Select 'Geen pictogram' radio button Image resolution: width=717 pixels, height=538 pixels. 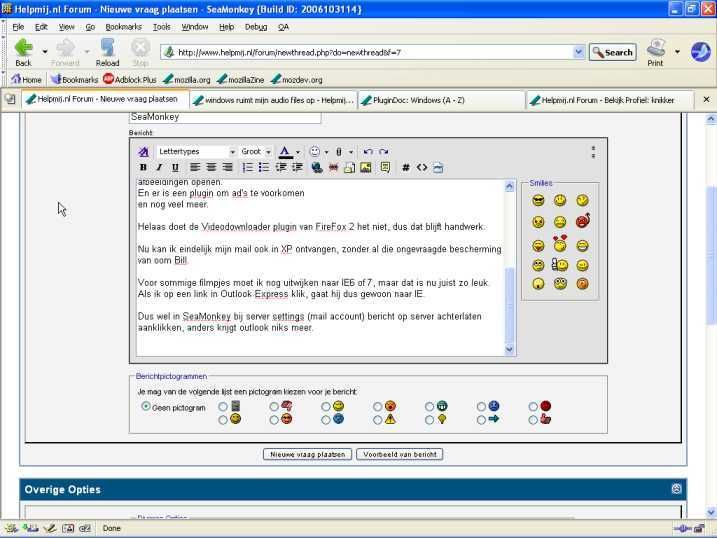(146, 406)
